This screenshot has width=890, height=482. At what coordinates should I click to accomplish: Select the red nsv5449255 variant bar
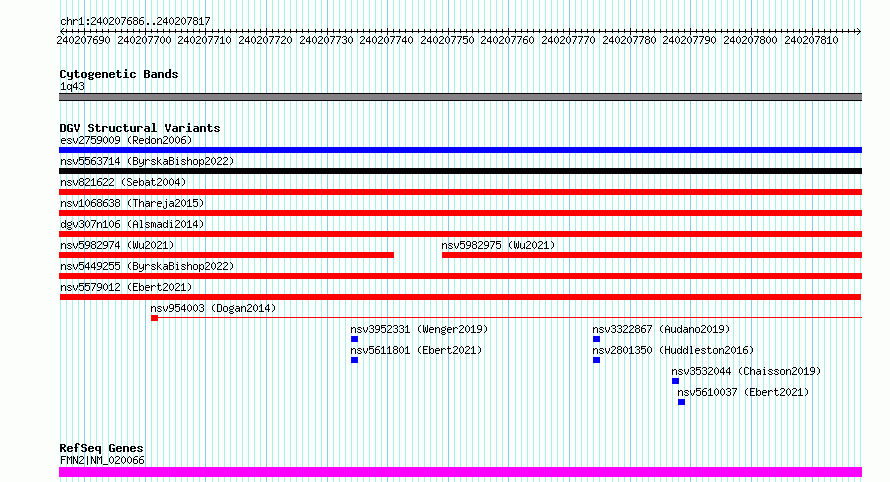460,276
